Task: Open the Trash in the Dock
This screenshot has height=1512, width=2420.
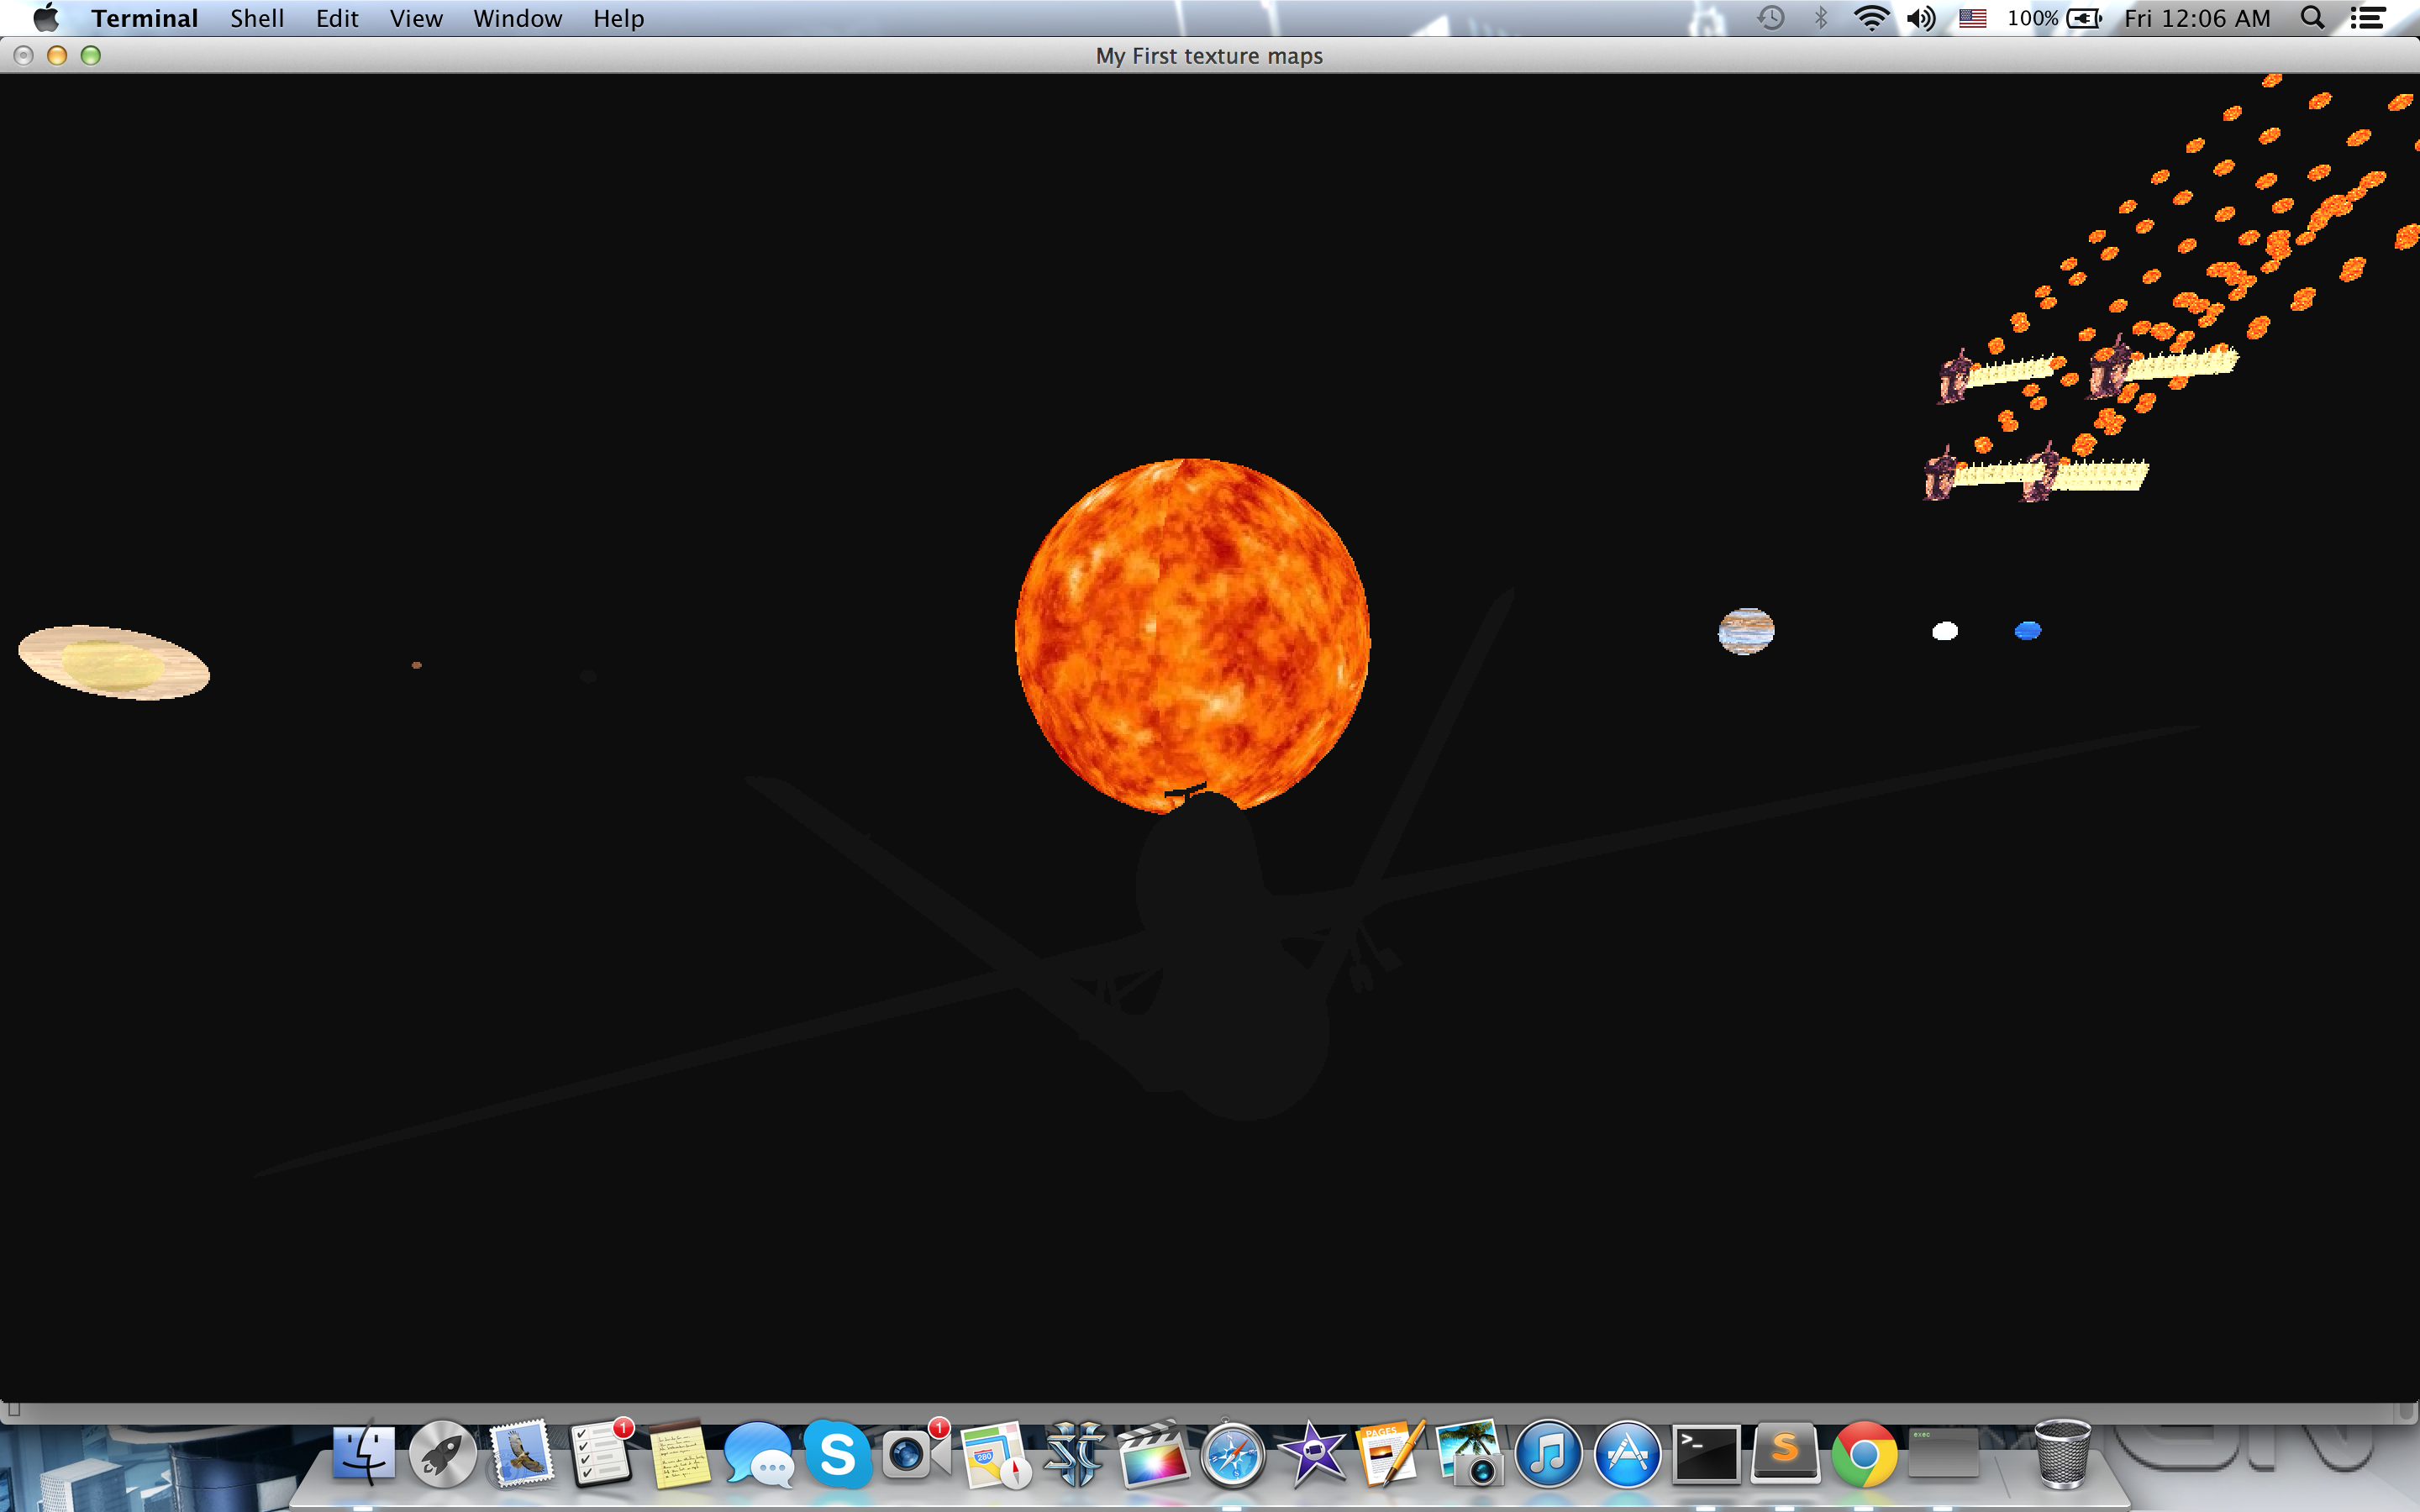Action: click(2062, 1453)
